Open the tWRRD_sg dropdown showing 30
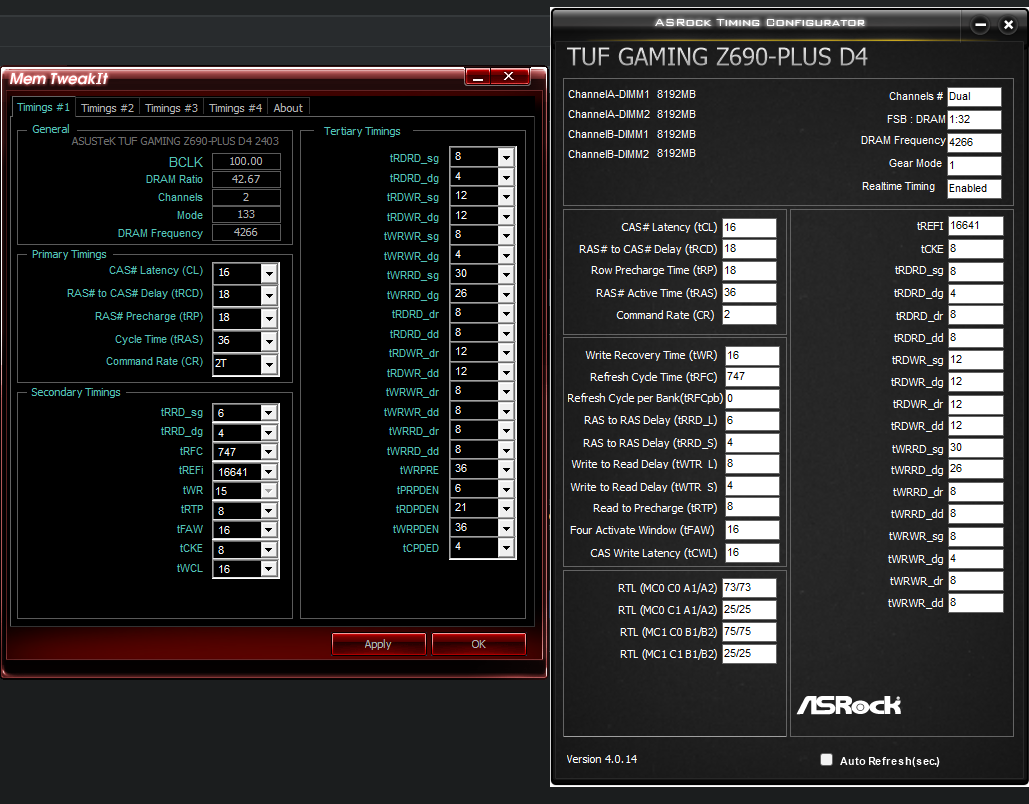The width and height of the screenshot is (1029, 804). [506, 274]
